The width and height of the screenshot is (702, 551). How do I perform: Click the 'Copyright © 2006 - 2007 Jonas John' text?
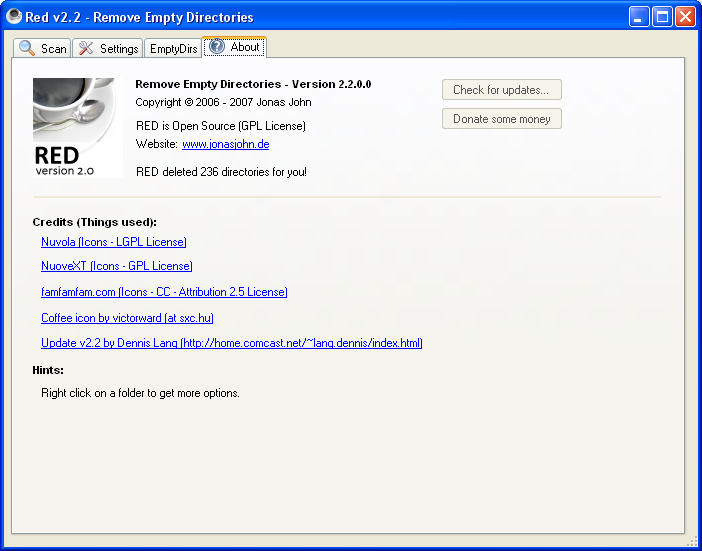(x=223, y=102)
